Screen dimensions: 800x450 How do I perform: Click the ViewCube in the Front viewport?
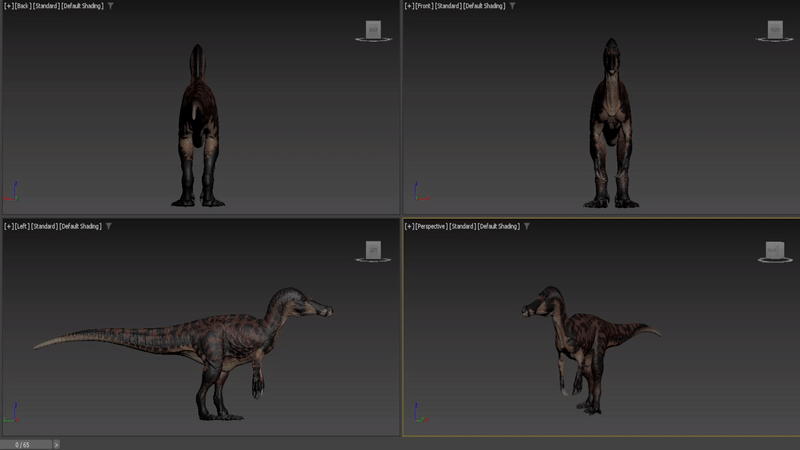[x=775, y=30]
